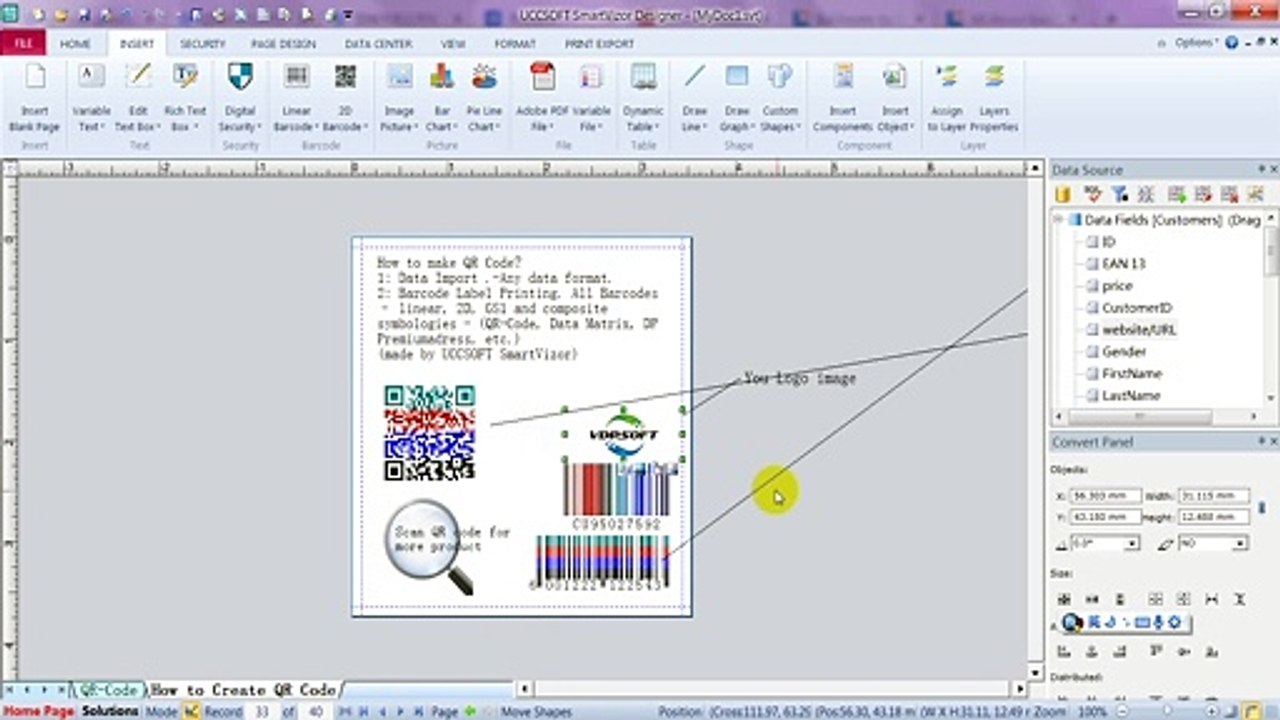Open the How to Create QR Code tab
This screenshot has height=720, width=1280.
tap(242, 690)
